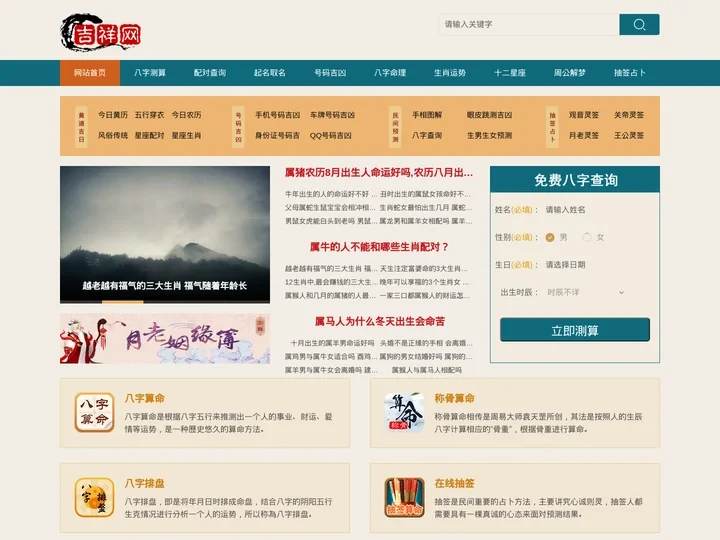Open article 牛年出生的人的命运好不好
Image resolution: width=720 pixels, height=540 pixels.
pos(331,194)
